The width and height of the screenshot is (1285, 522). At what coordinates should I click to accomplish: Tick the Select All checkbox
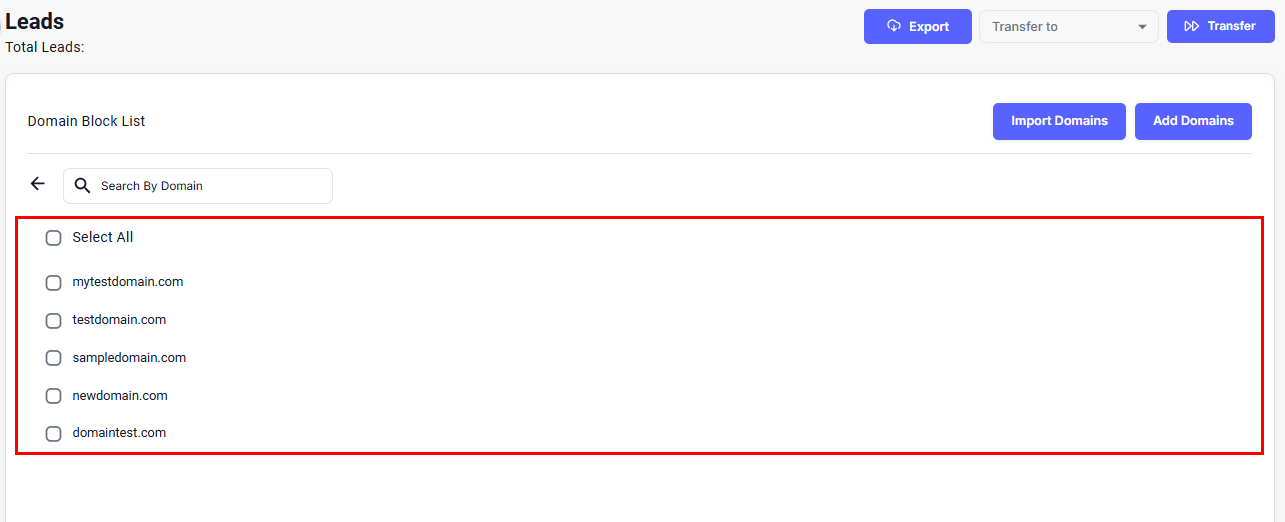pyautogui.click(x=54, y=238)
